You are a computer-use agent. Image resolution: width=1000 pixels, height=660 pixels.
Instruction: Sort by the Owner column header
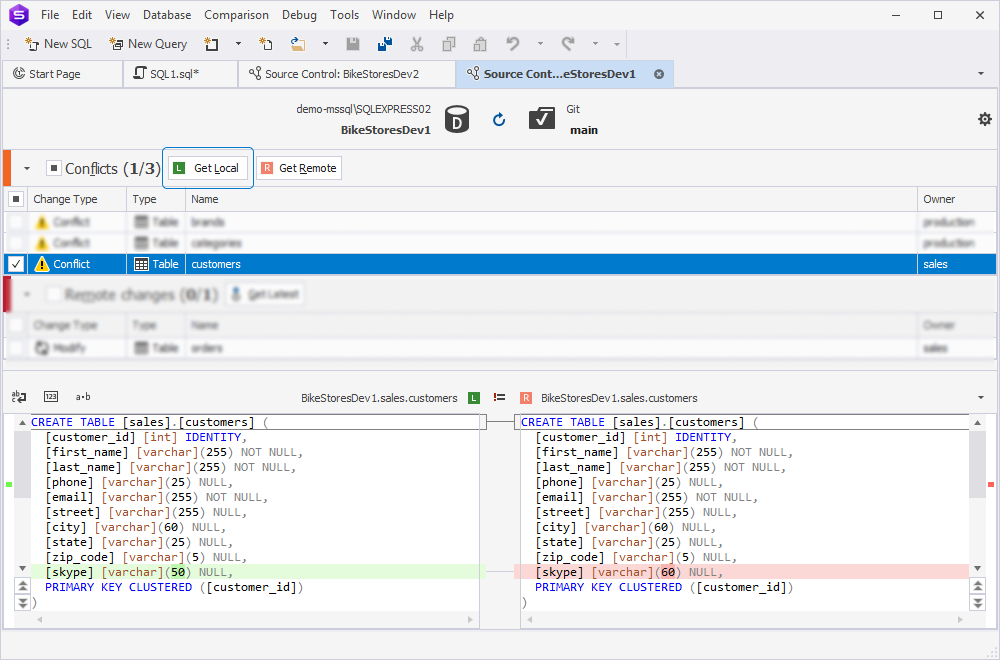[x=957, y=199]
